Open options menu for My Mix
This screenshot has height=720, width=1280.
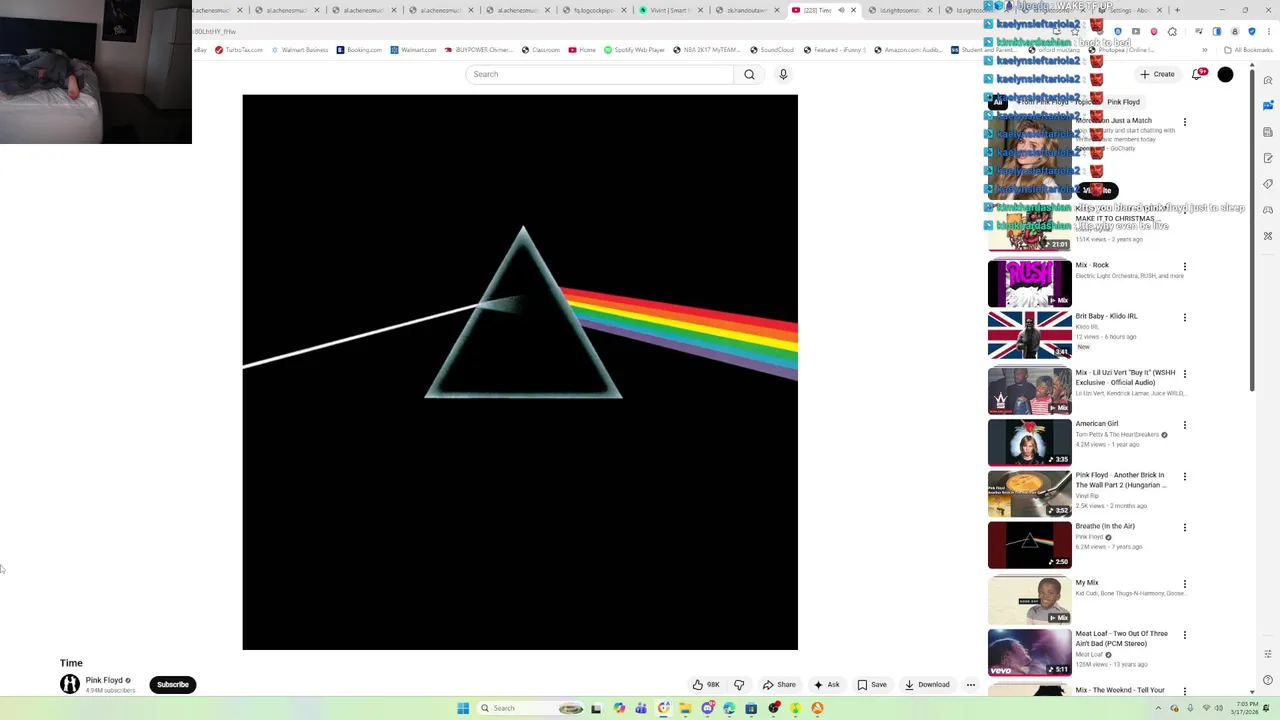click(1185, 584)
